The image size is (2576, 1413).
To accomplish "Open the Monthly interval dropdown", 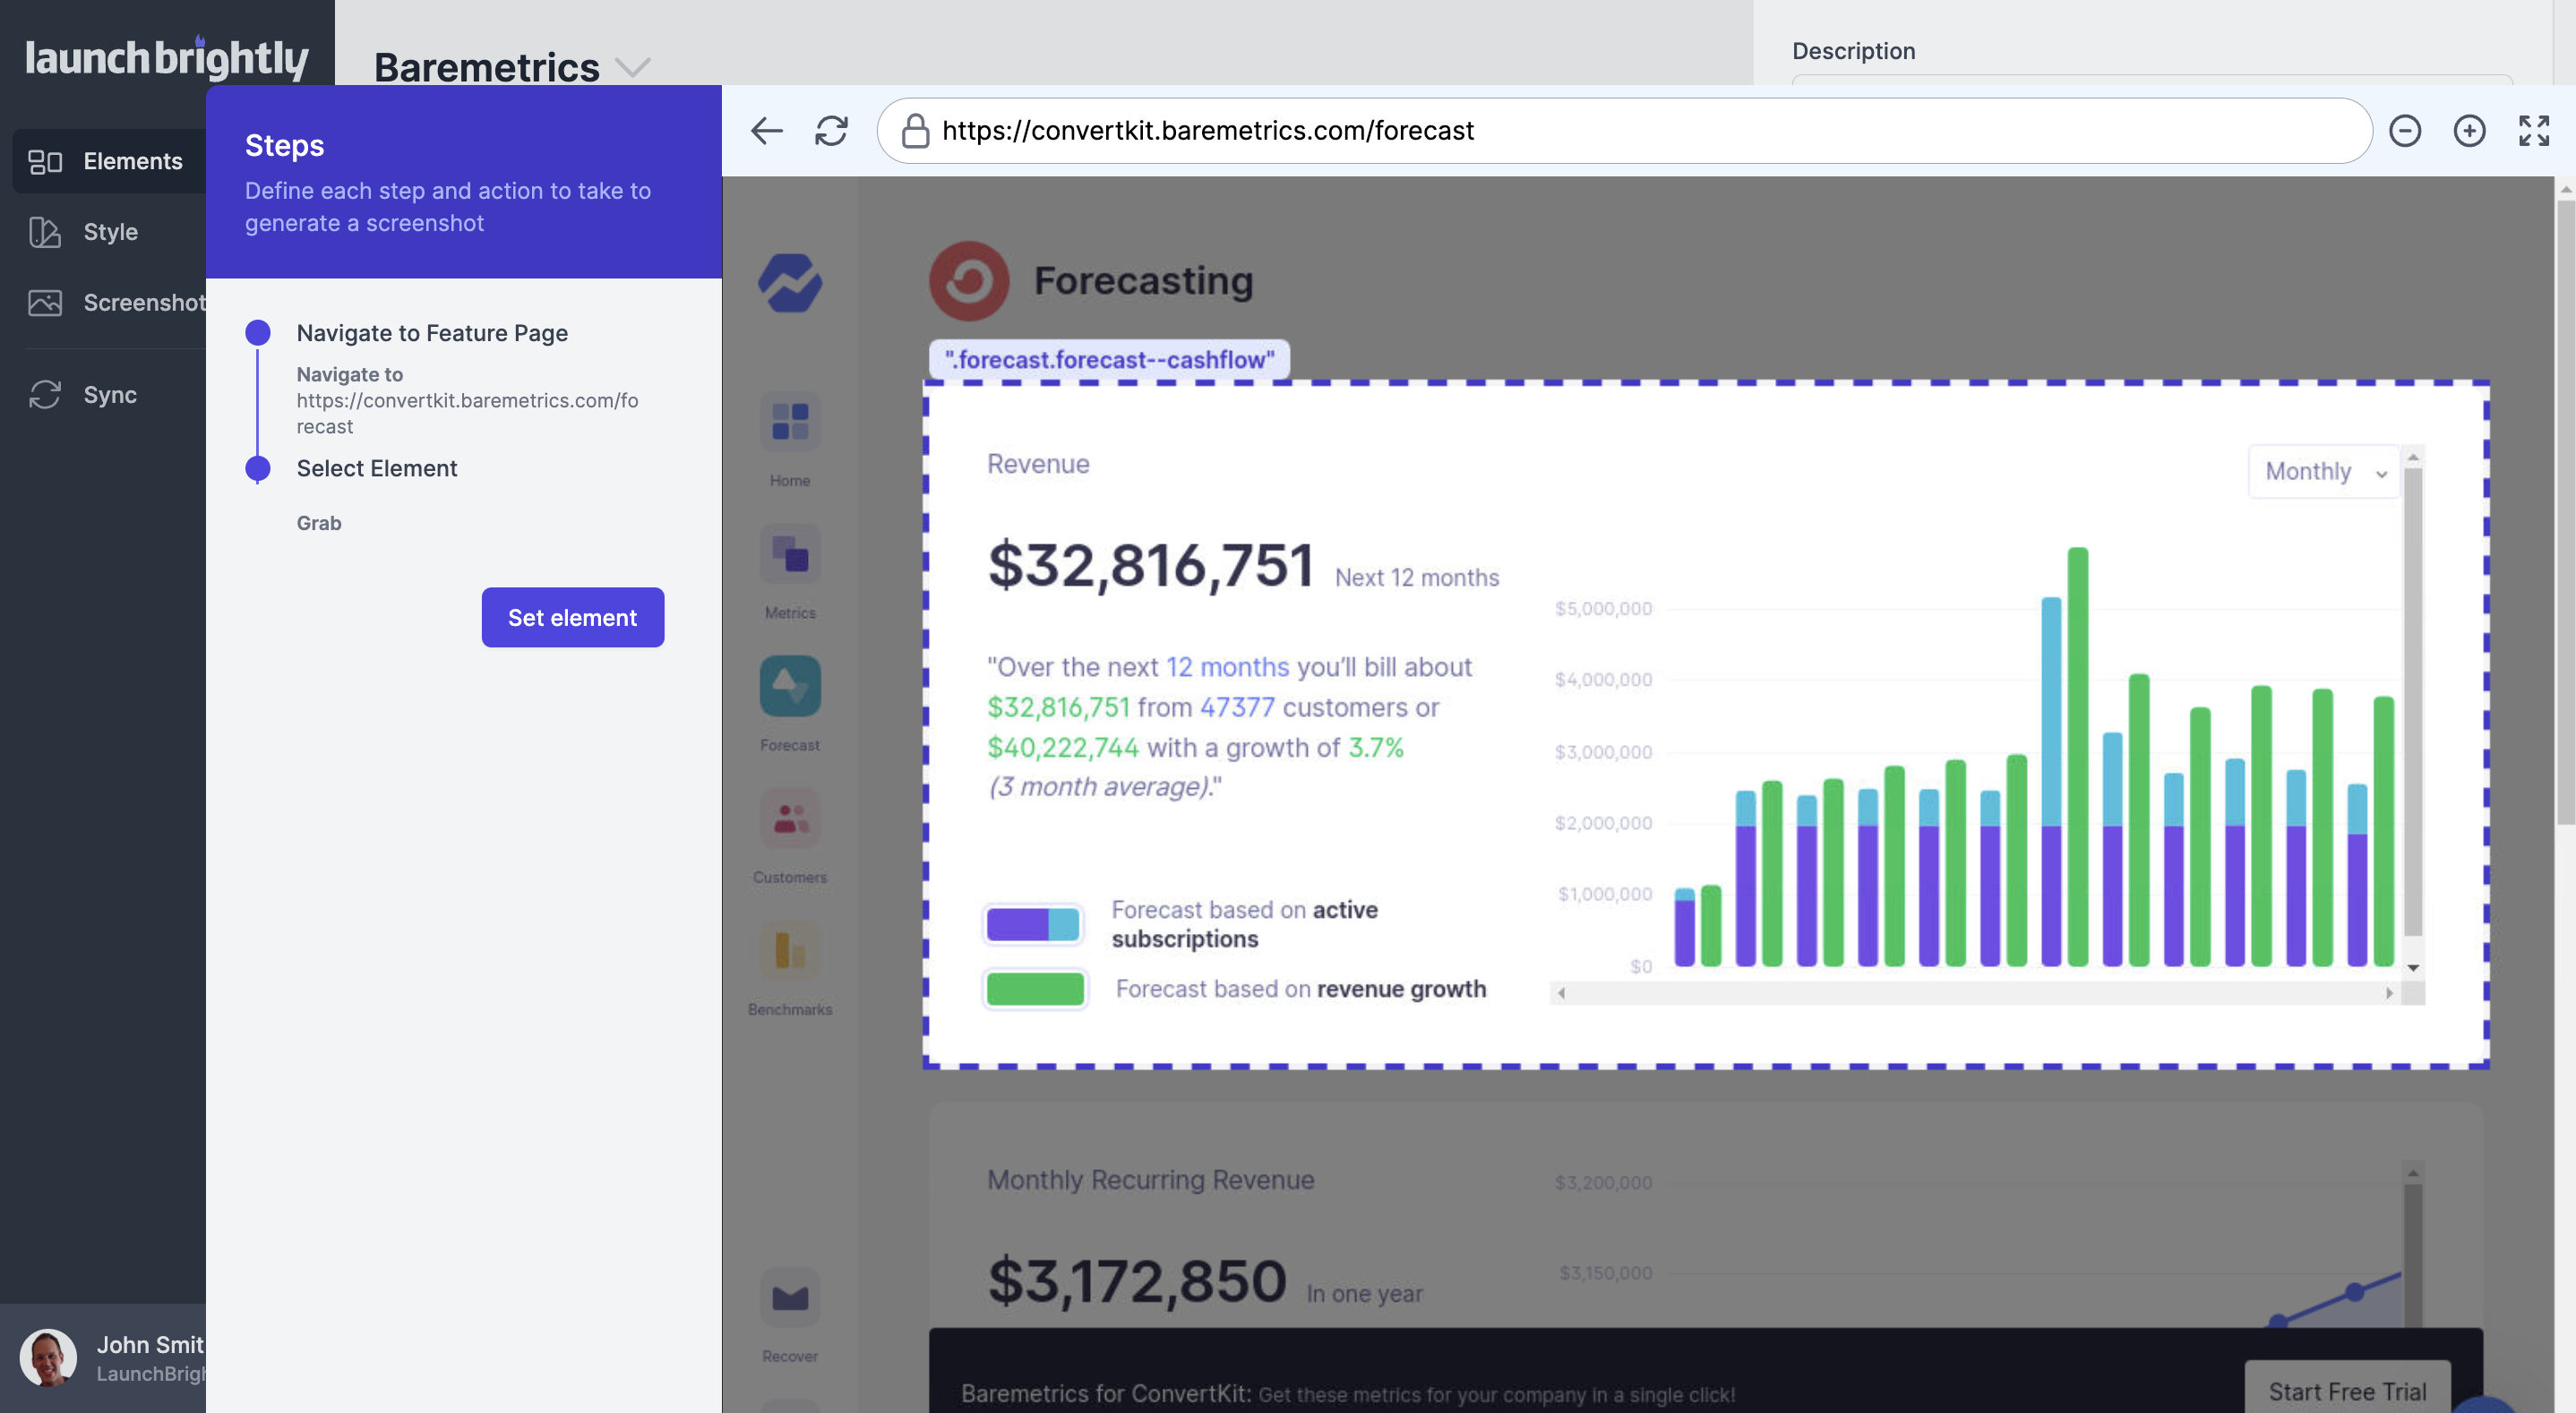I will pyautogui.click(x=2324, y=471).
